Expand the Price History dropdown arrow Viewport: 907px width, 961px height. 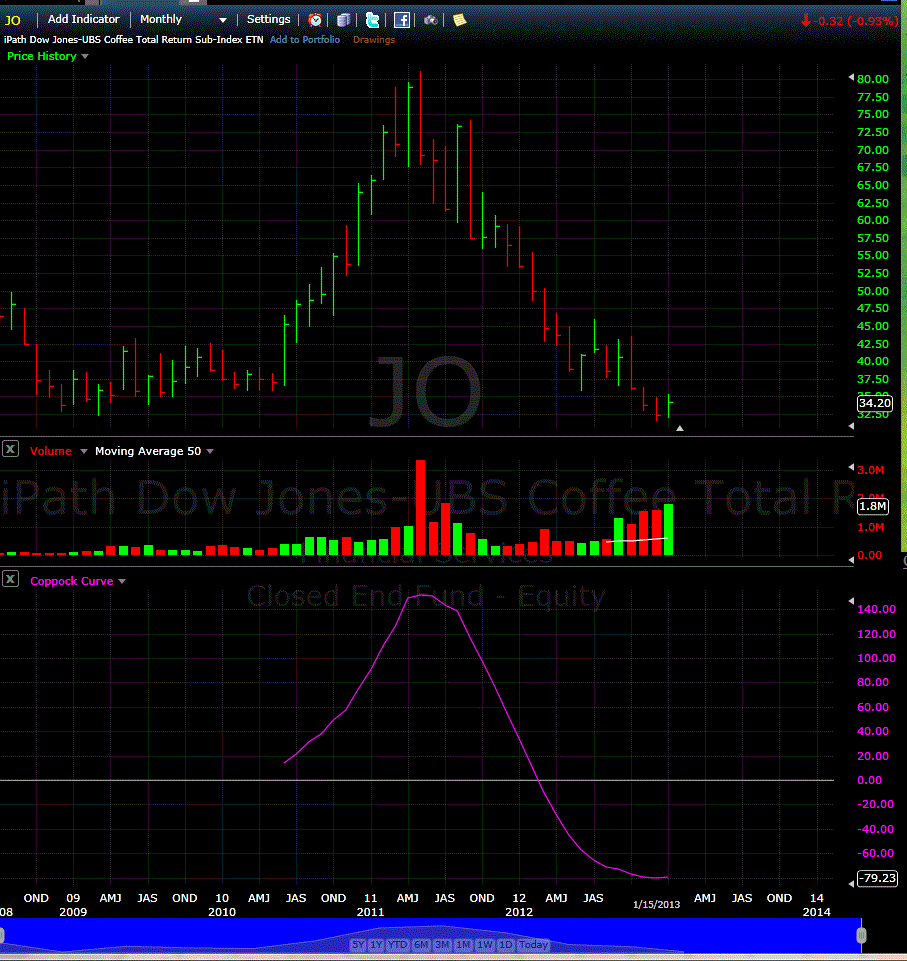pos(85,57)
